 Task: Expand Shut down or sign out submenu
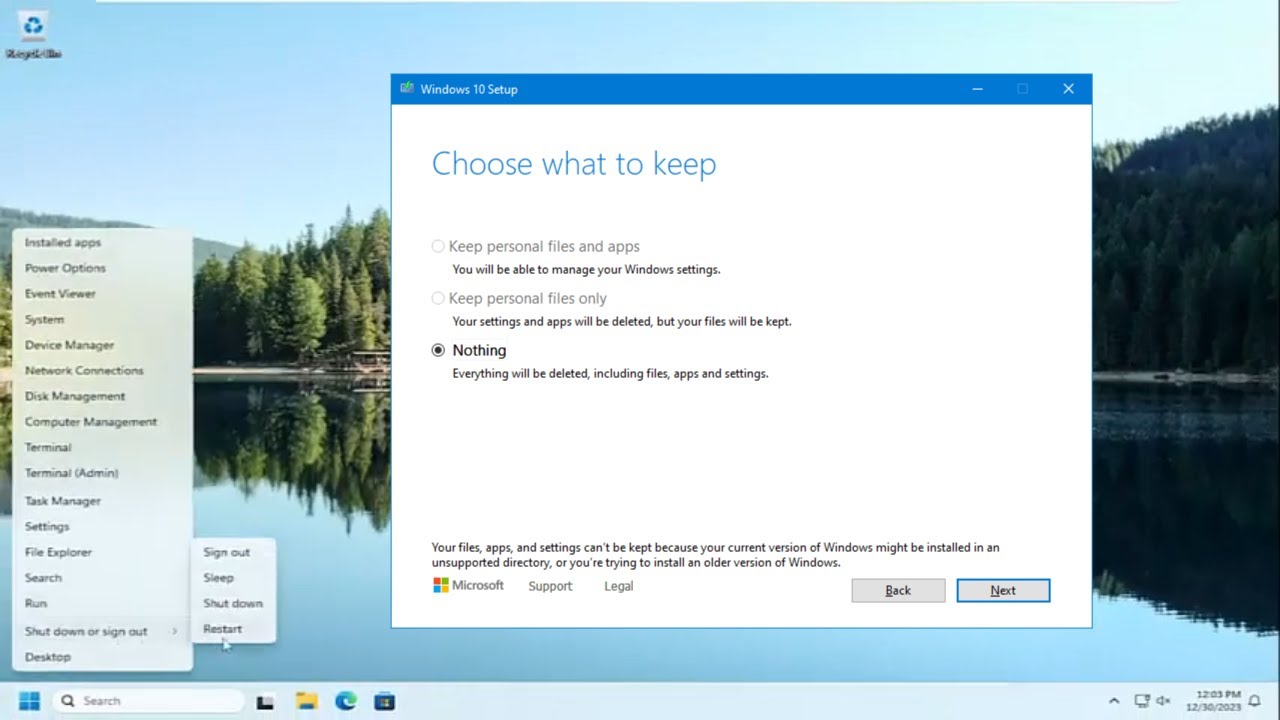click(102, 632)
